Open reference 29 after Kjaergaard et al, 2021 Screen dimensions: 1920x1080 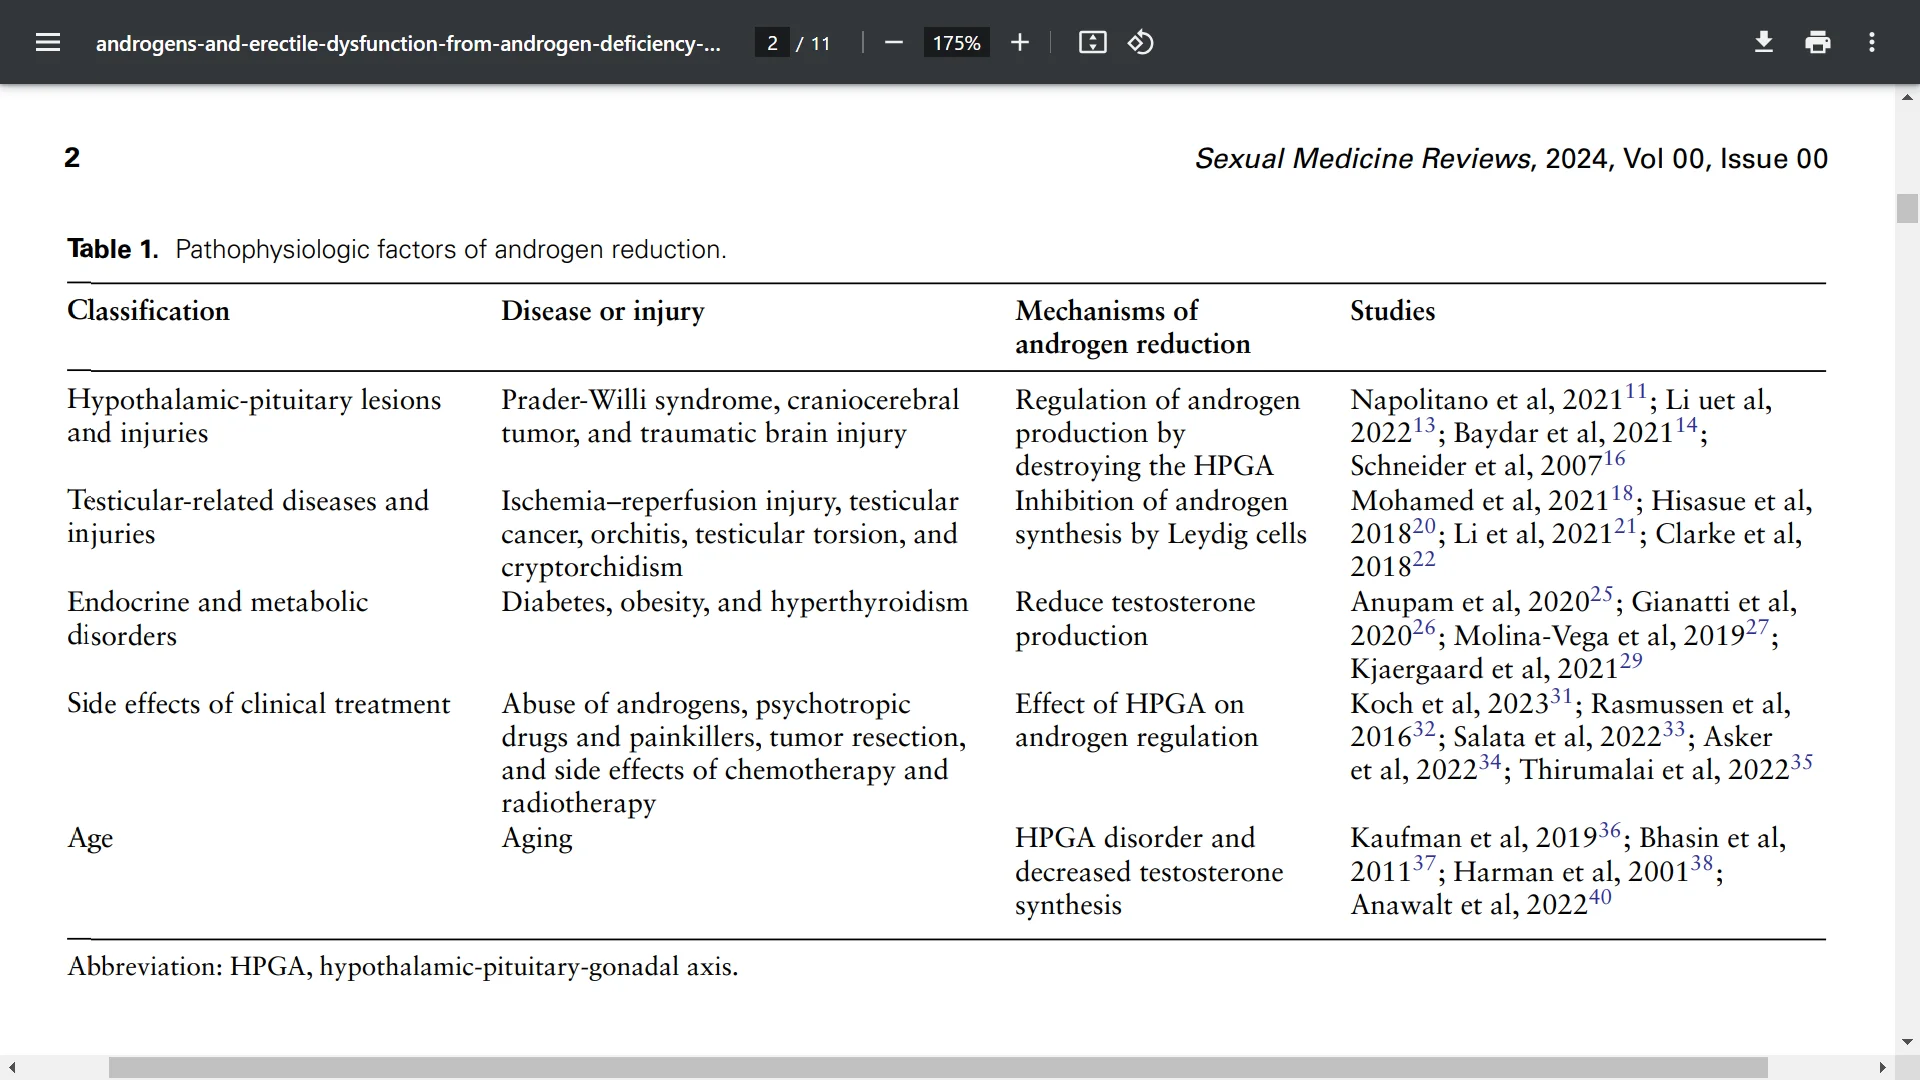pyautogui.click(x=1631, y=661)
